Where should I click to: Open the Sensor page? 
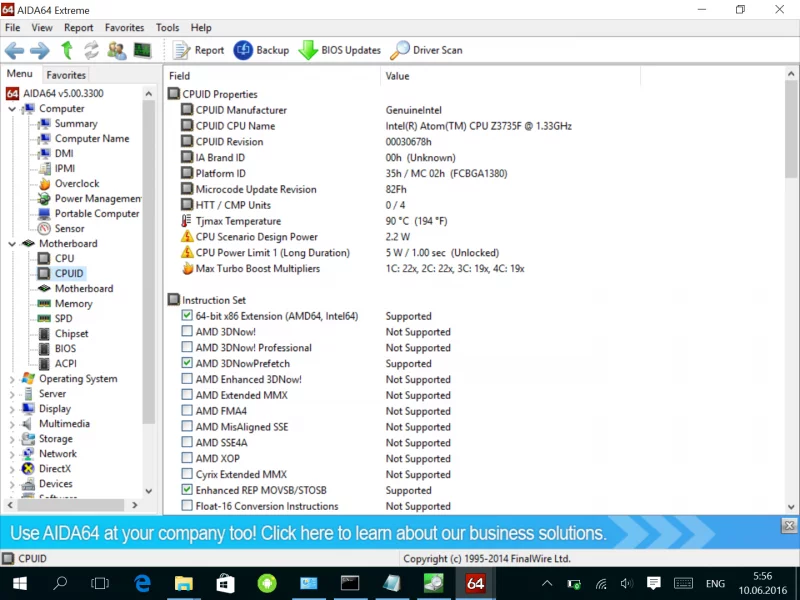tap(69, 229)
